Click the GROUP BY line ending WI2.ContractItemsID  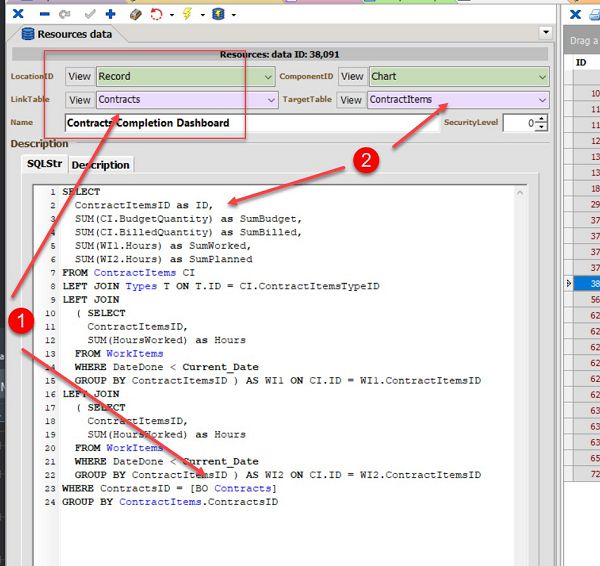tap(278, 475)
